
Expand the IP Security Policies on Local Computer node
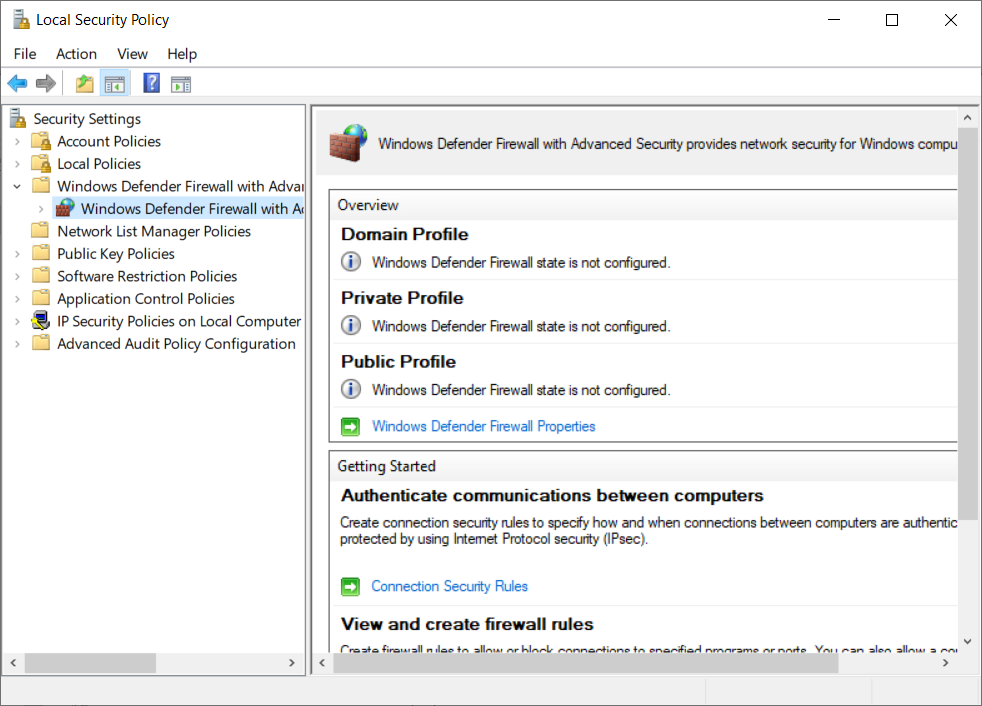point(18,322)
